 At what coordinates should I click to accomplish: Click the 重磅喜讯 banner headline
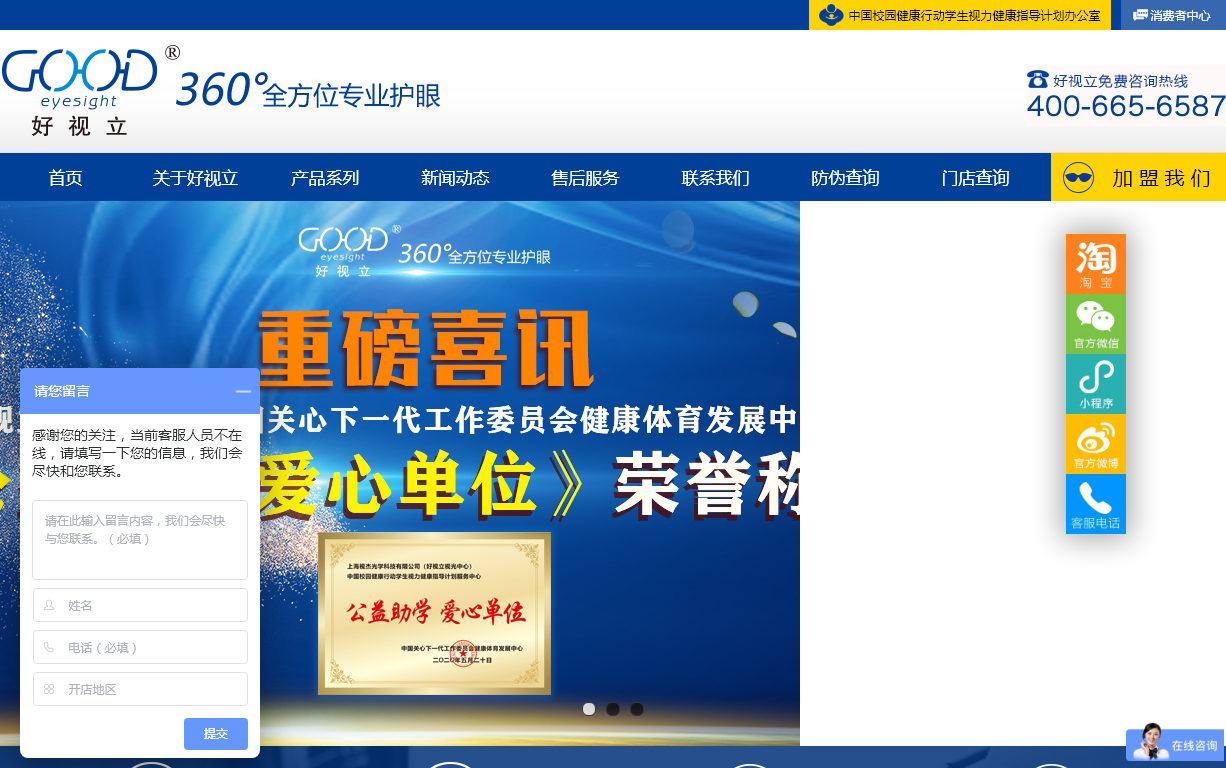click(x=426, y=351)
